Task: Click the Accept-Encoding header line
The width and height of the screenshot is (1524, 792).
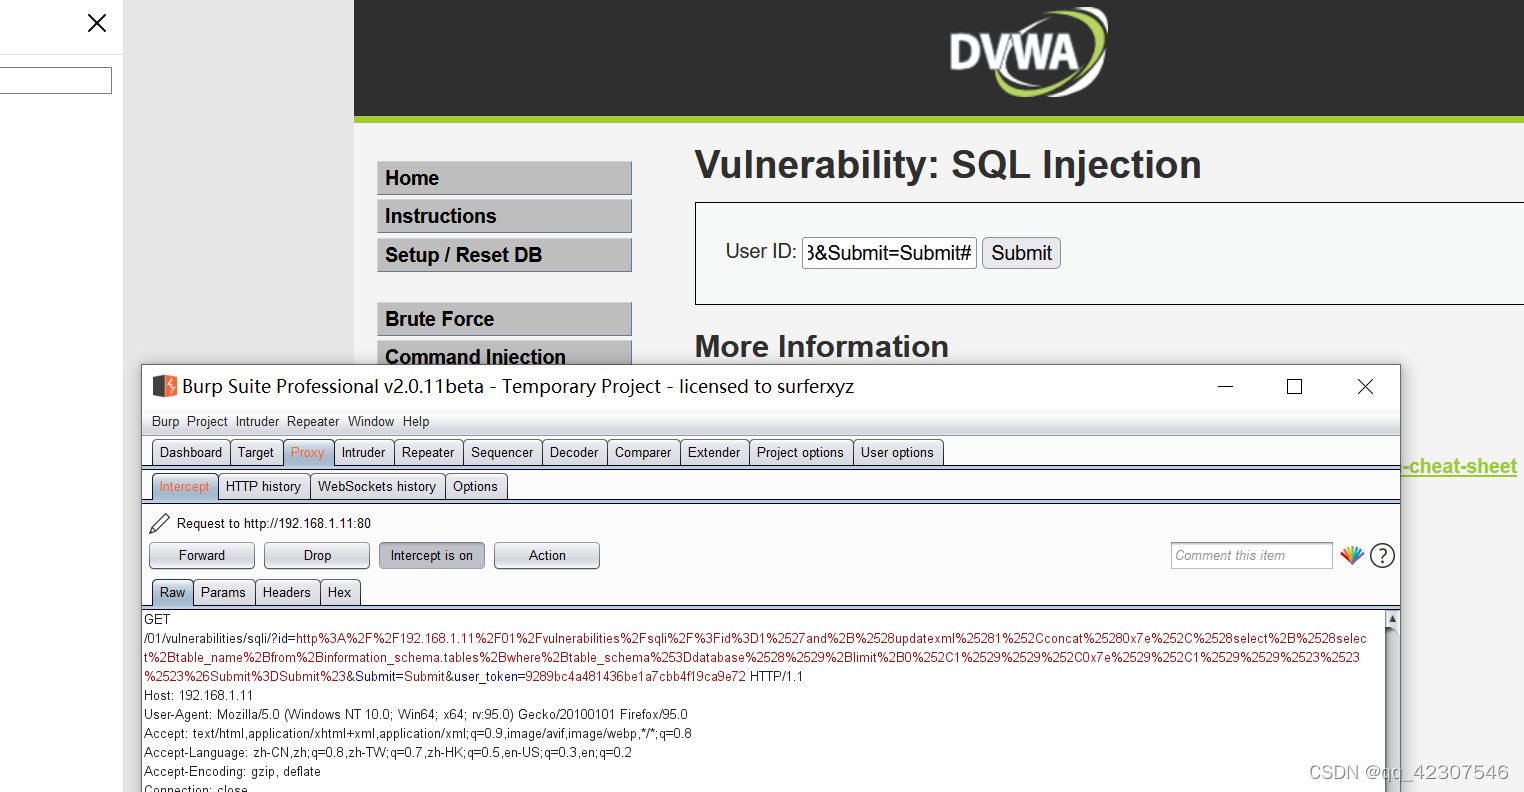Action: [x=232, y=771]
